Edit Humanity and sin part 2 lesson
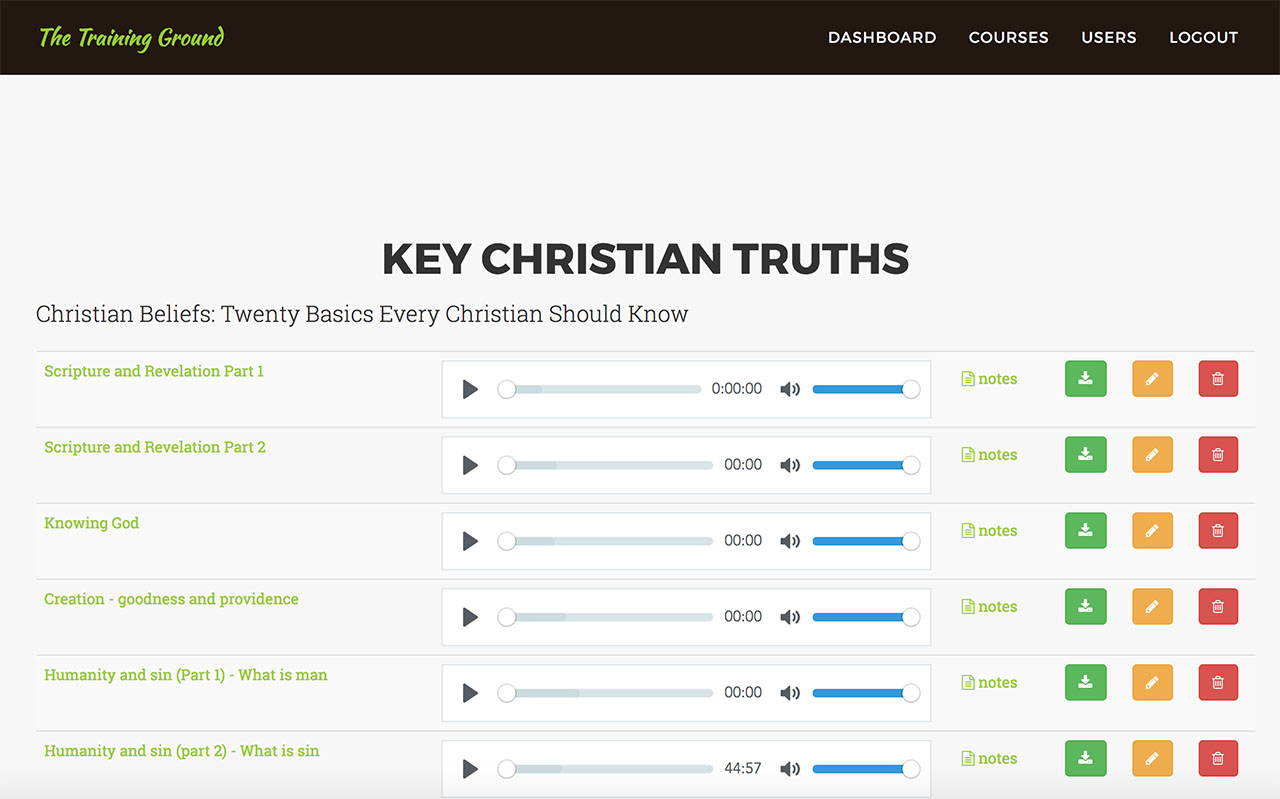 pos(1152,759)
